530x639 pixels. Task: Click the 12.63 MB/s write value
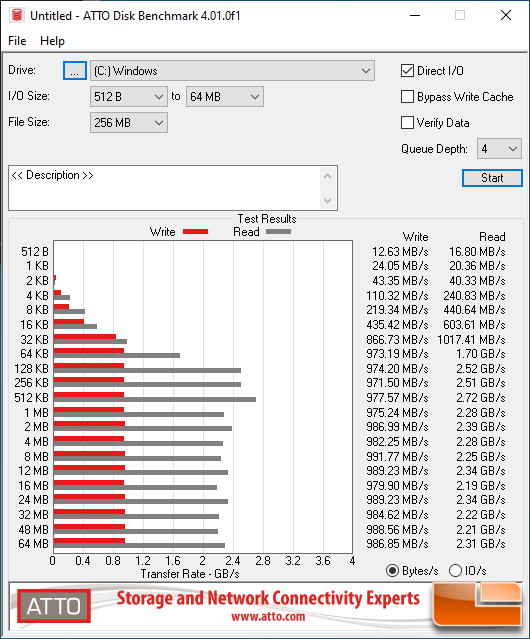[x=400, y=252]
